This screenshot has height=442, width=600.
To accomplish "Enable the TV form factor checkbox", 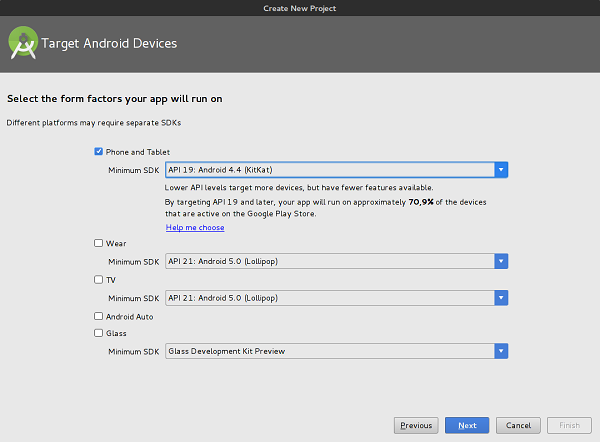I will (98, 279).
